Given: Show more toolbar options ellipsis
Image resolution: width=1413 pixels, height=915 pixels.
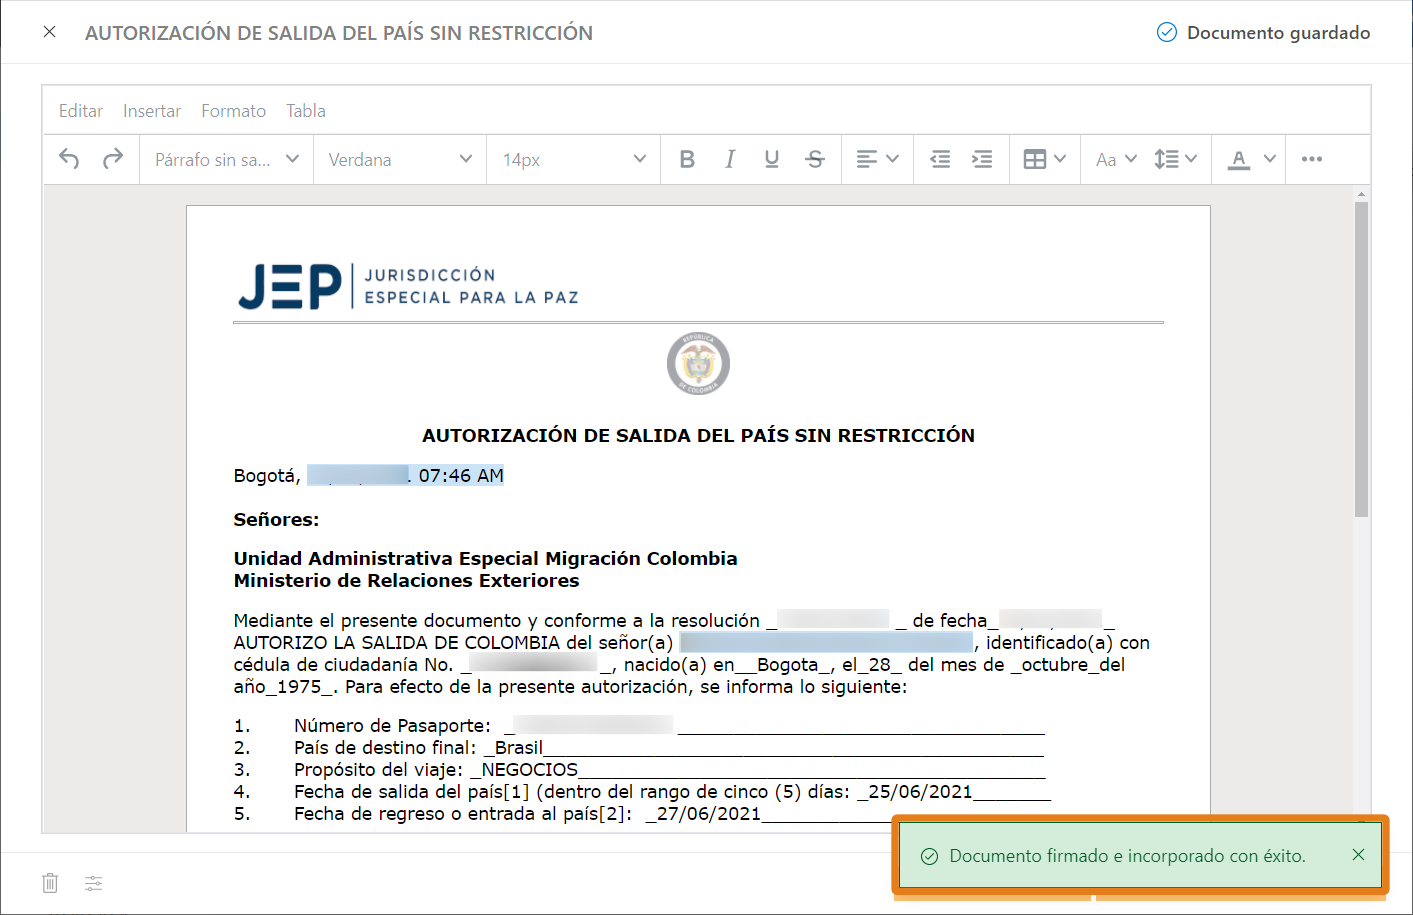Looking at the screenshot, I should click(1312, 159).
